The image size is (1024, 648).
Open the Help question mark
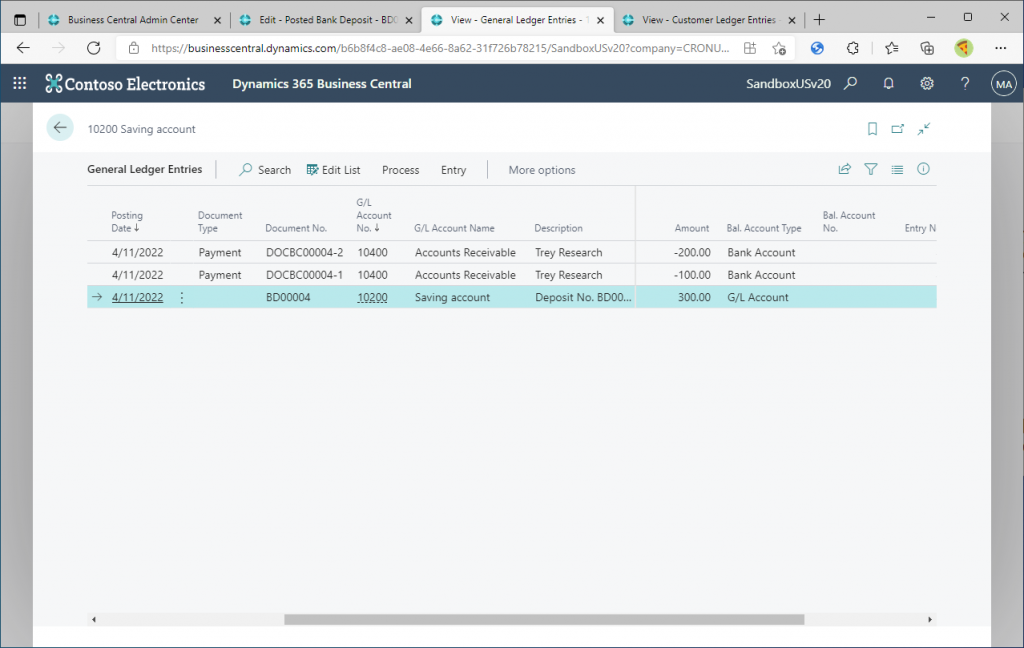point(965,84)
